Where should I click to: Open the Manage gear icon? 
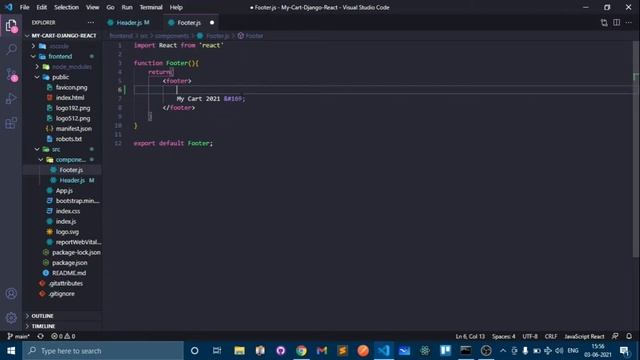(11, 318)
